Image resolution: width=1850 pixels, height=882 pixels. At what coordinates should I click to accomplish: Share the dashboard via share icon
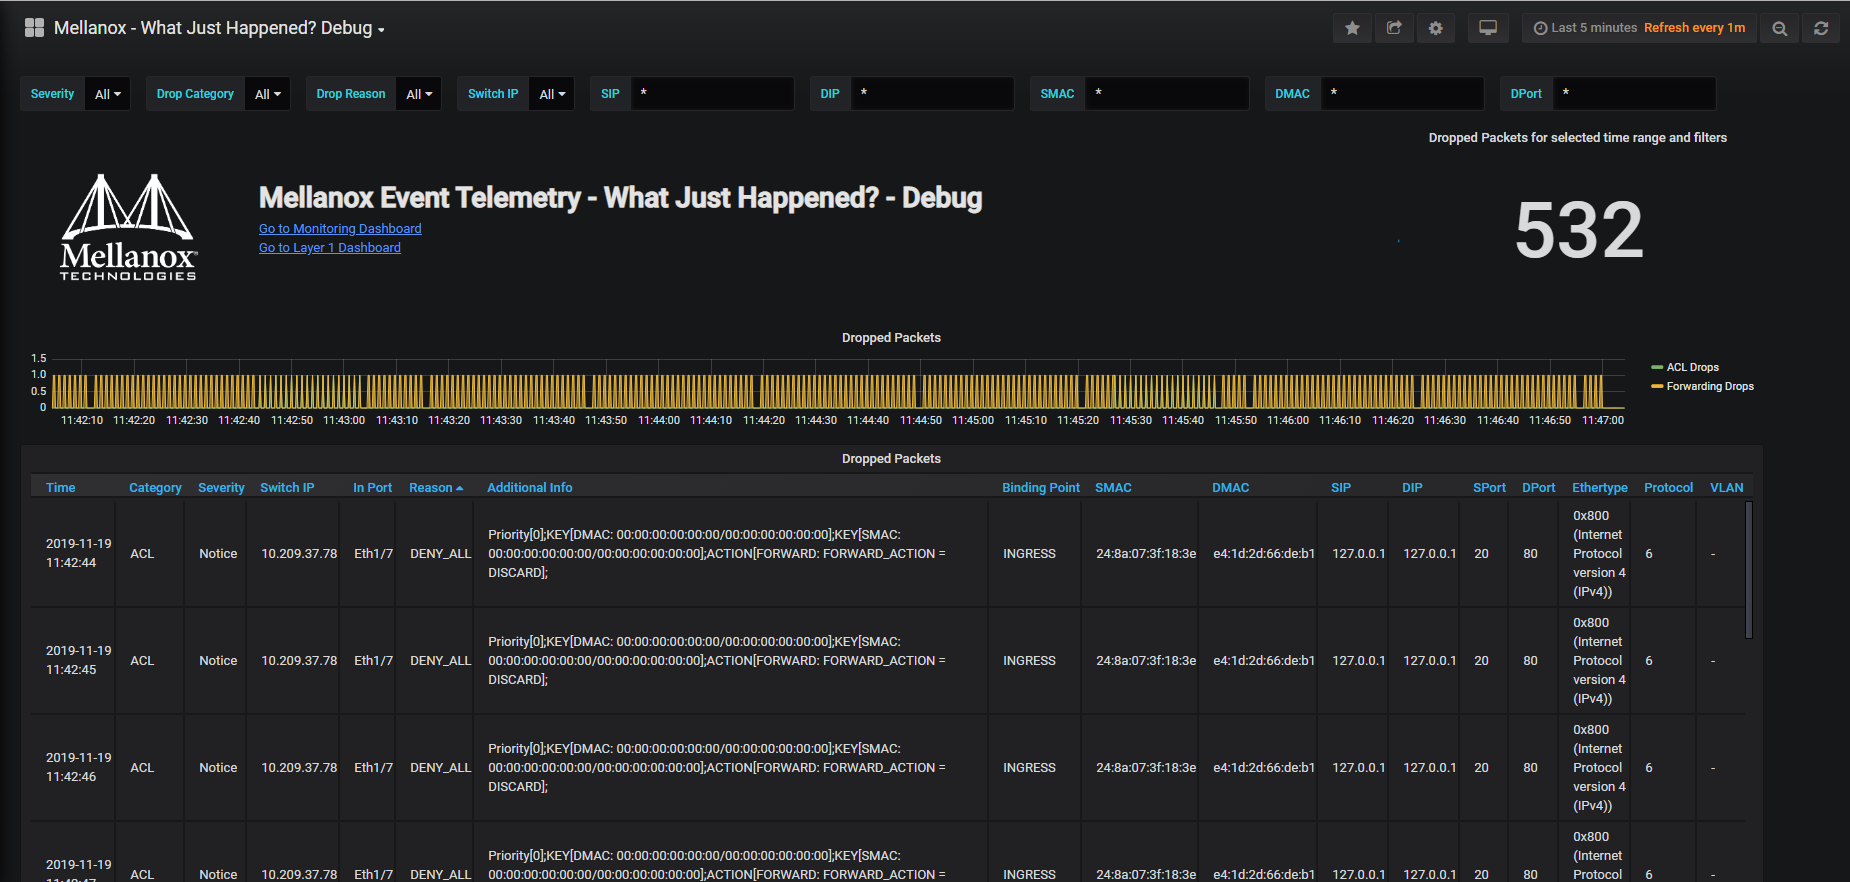[x=1394, y=28]
